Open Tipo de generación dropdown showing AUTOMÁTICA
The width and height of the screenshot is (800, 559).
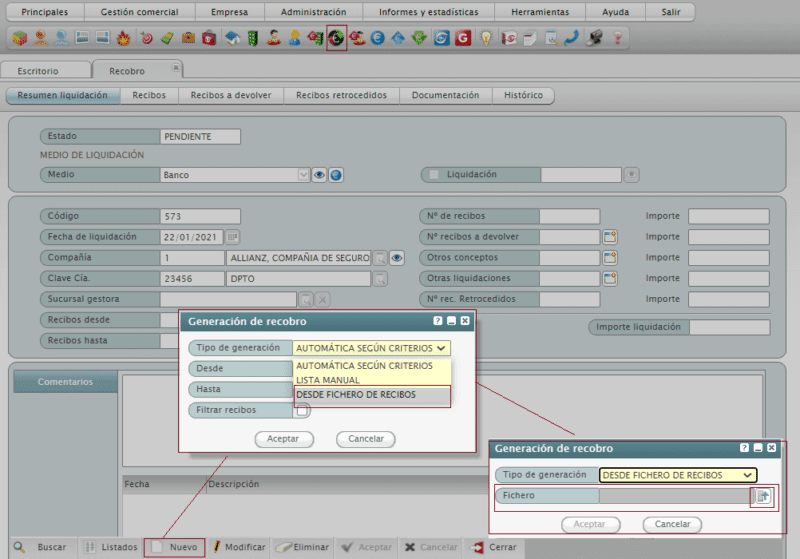pyautogui.click(x=371, y=348)
